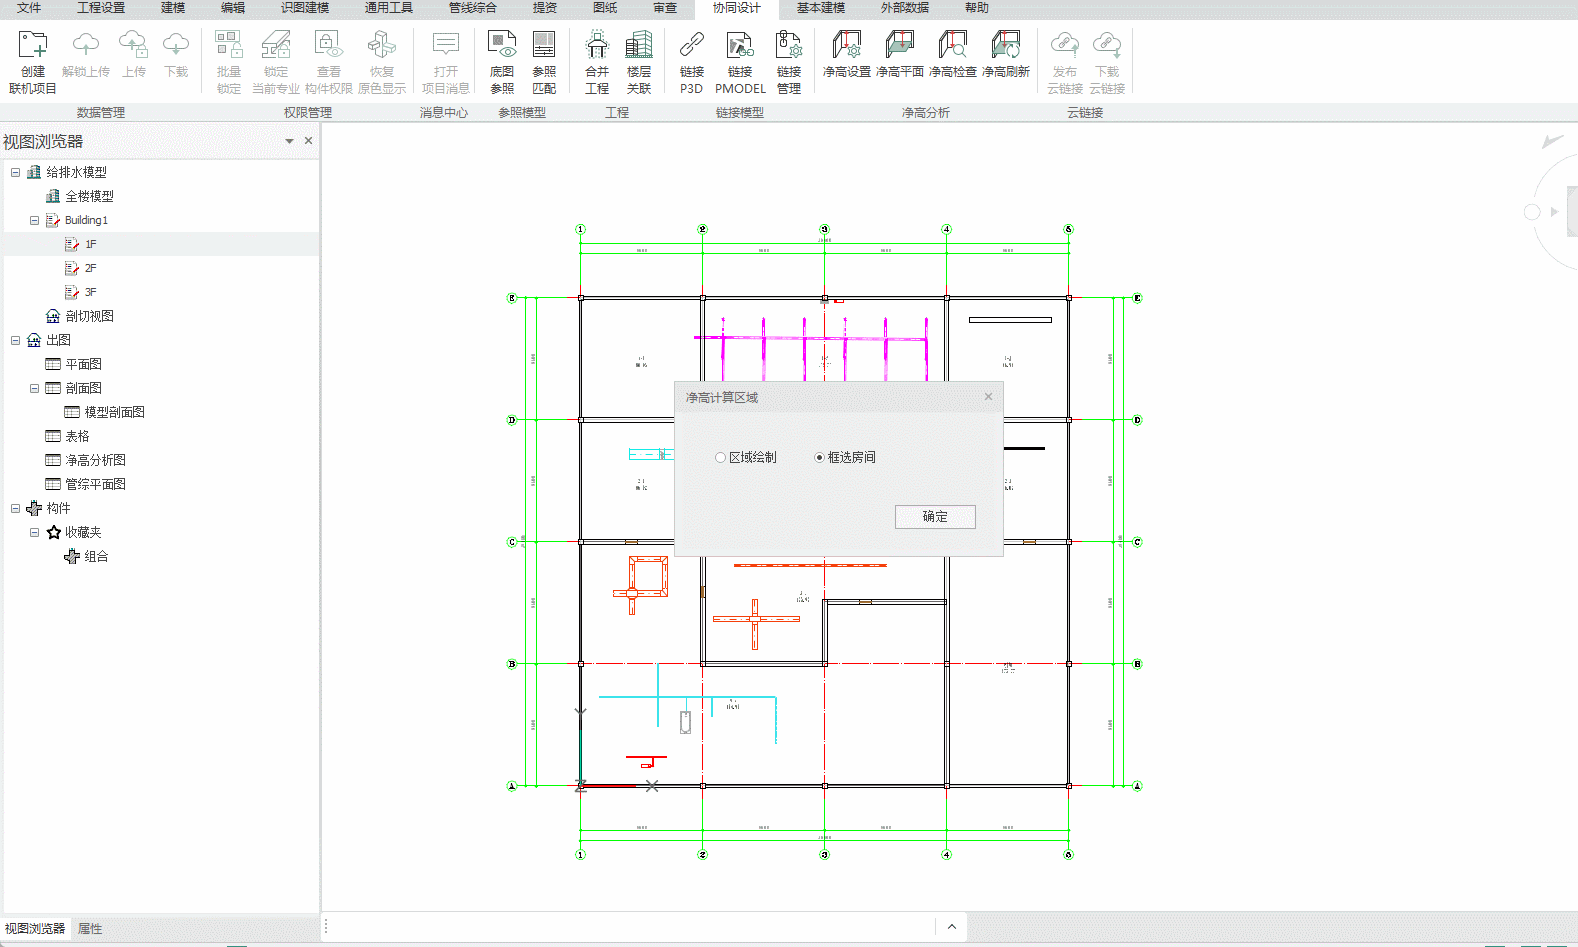Viewport: 1578px width, 947px height.
Task: Switch to the 识图建模 ribbon tab
Action: tap(305, 8)
